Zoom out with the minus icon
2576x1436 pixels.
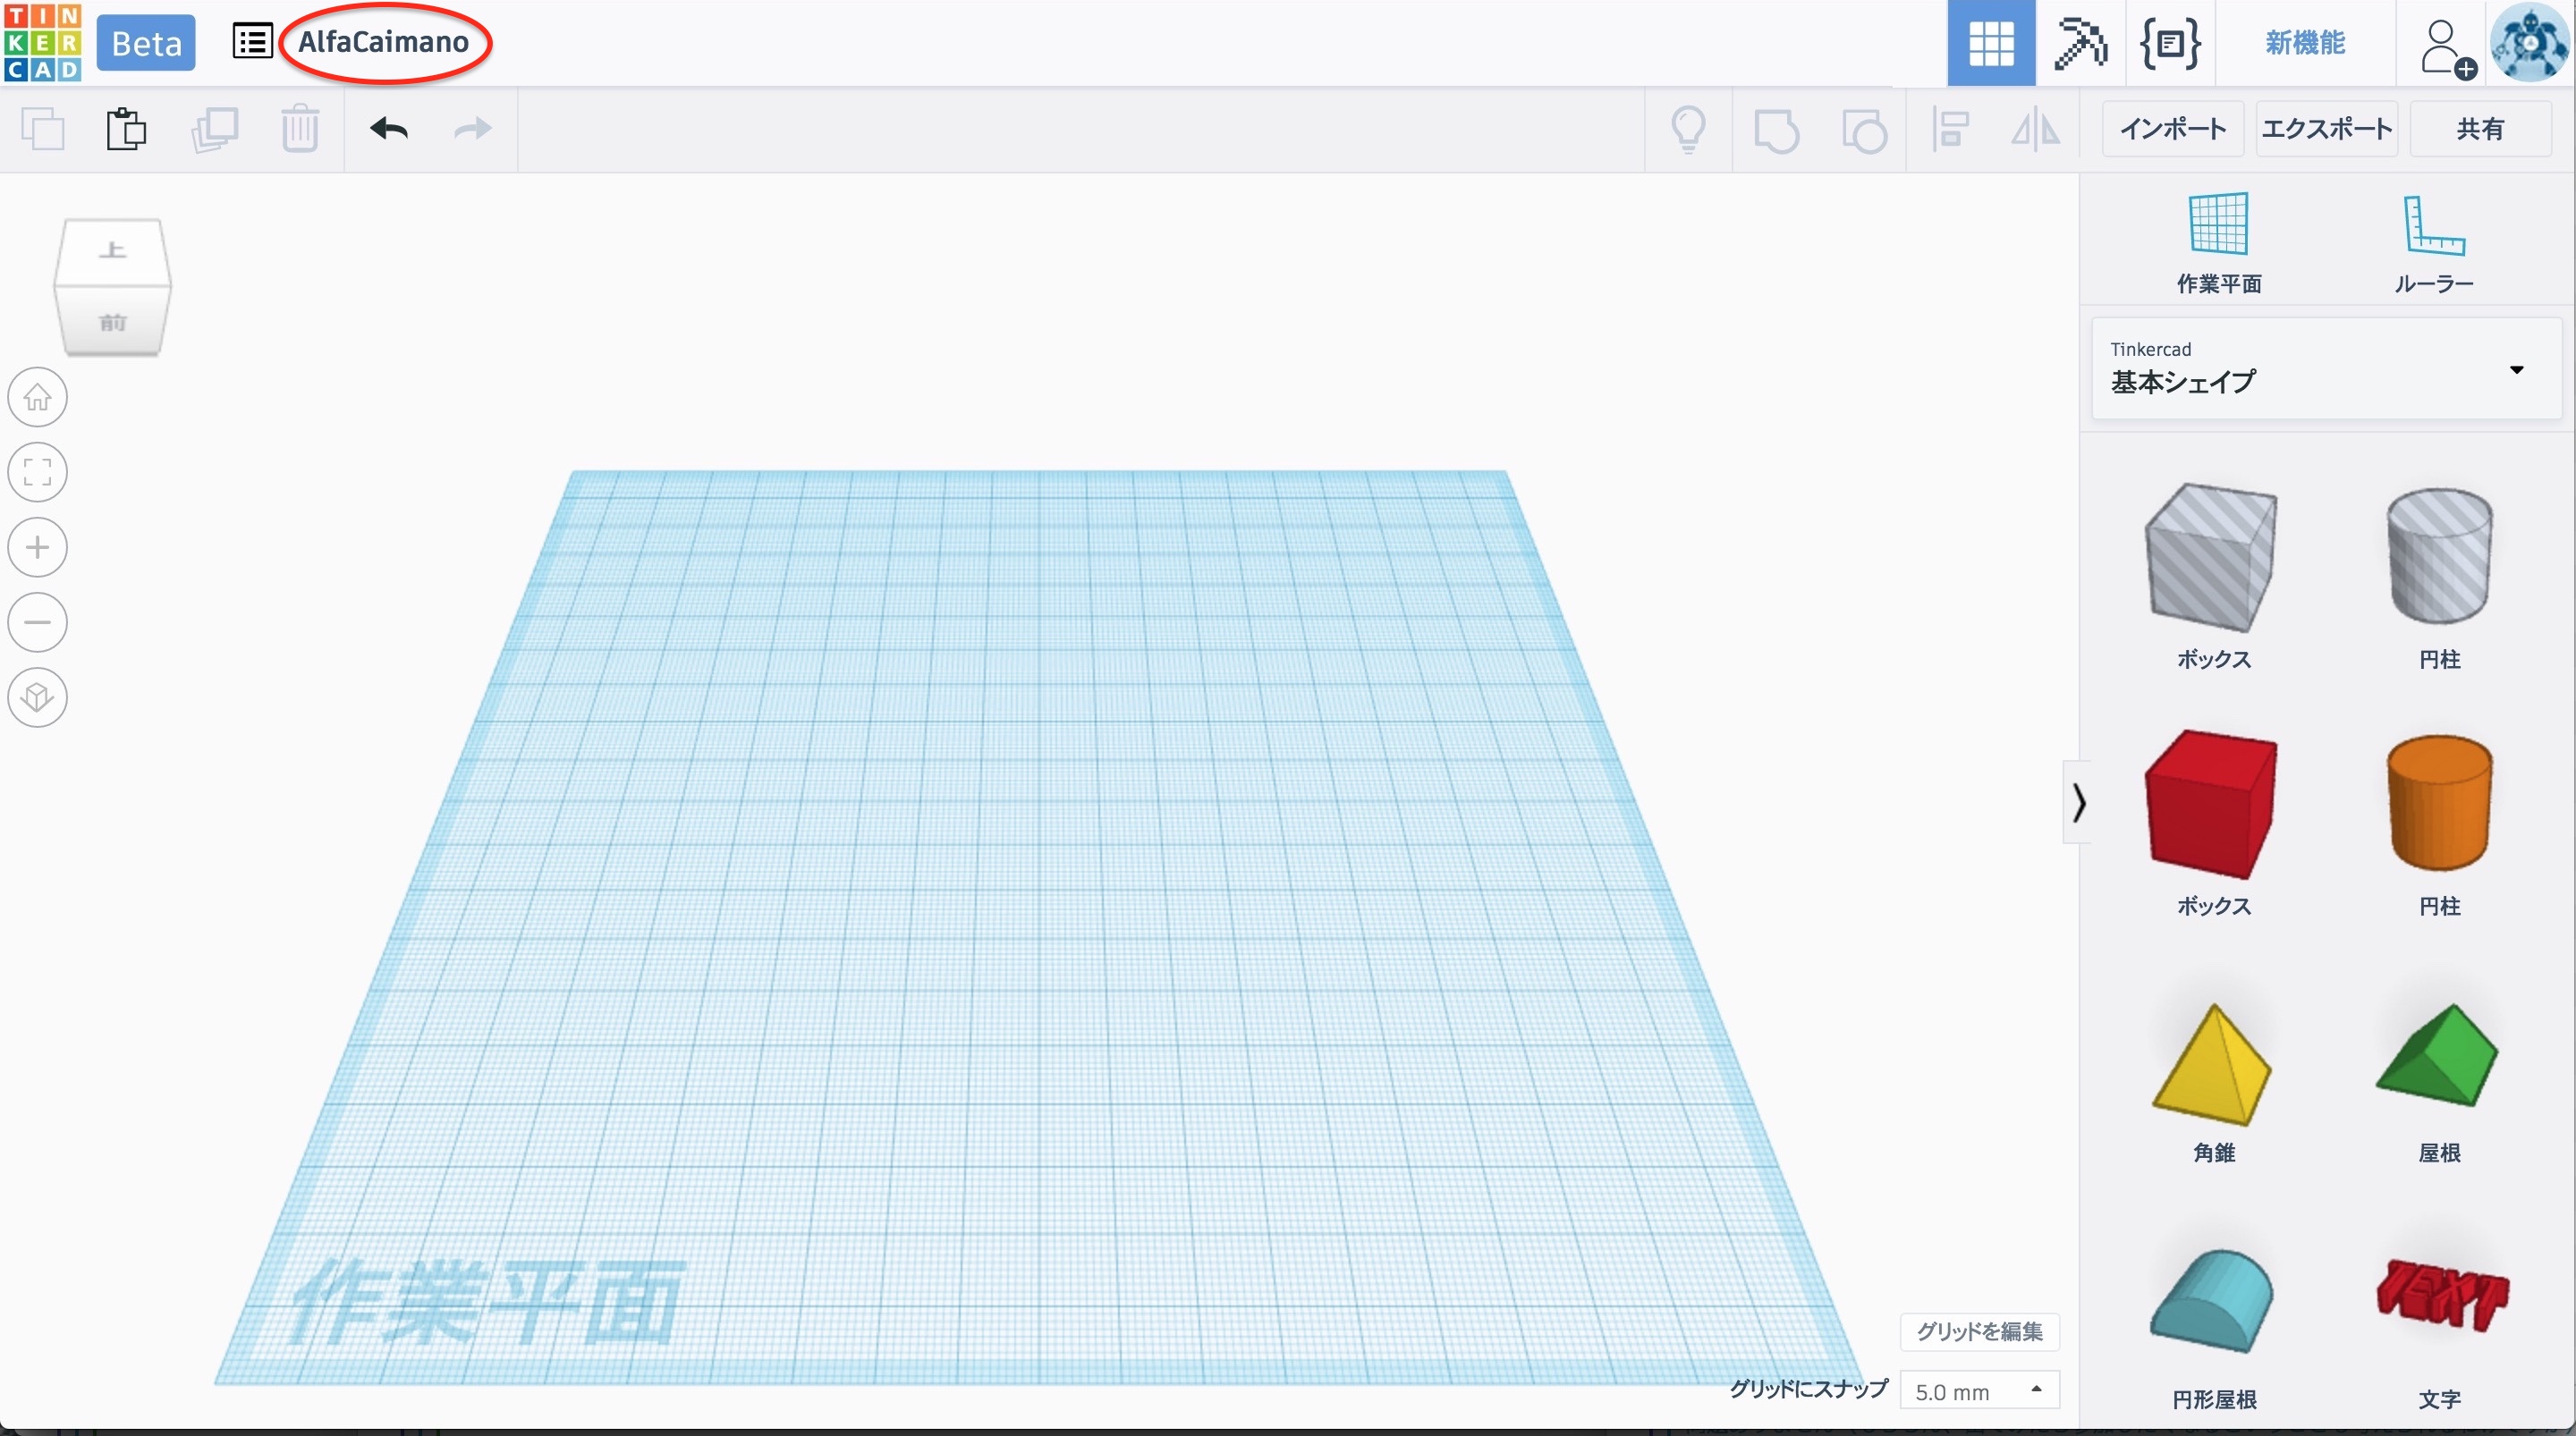click(38, 622)
